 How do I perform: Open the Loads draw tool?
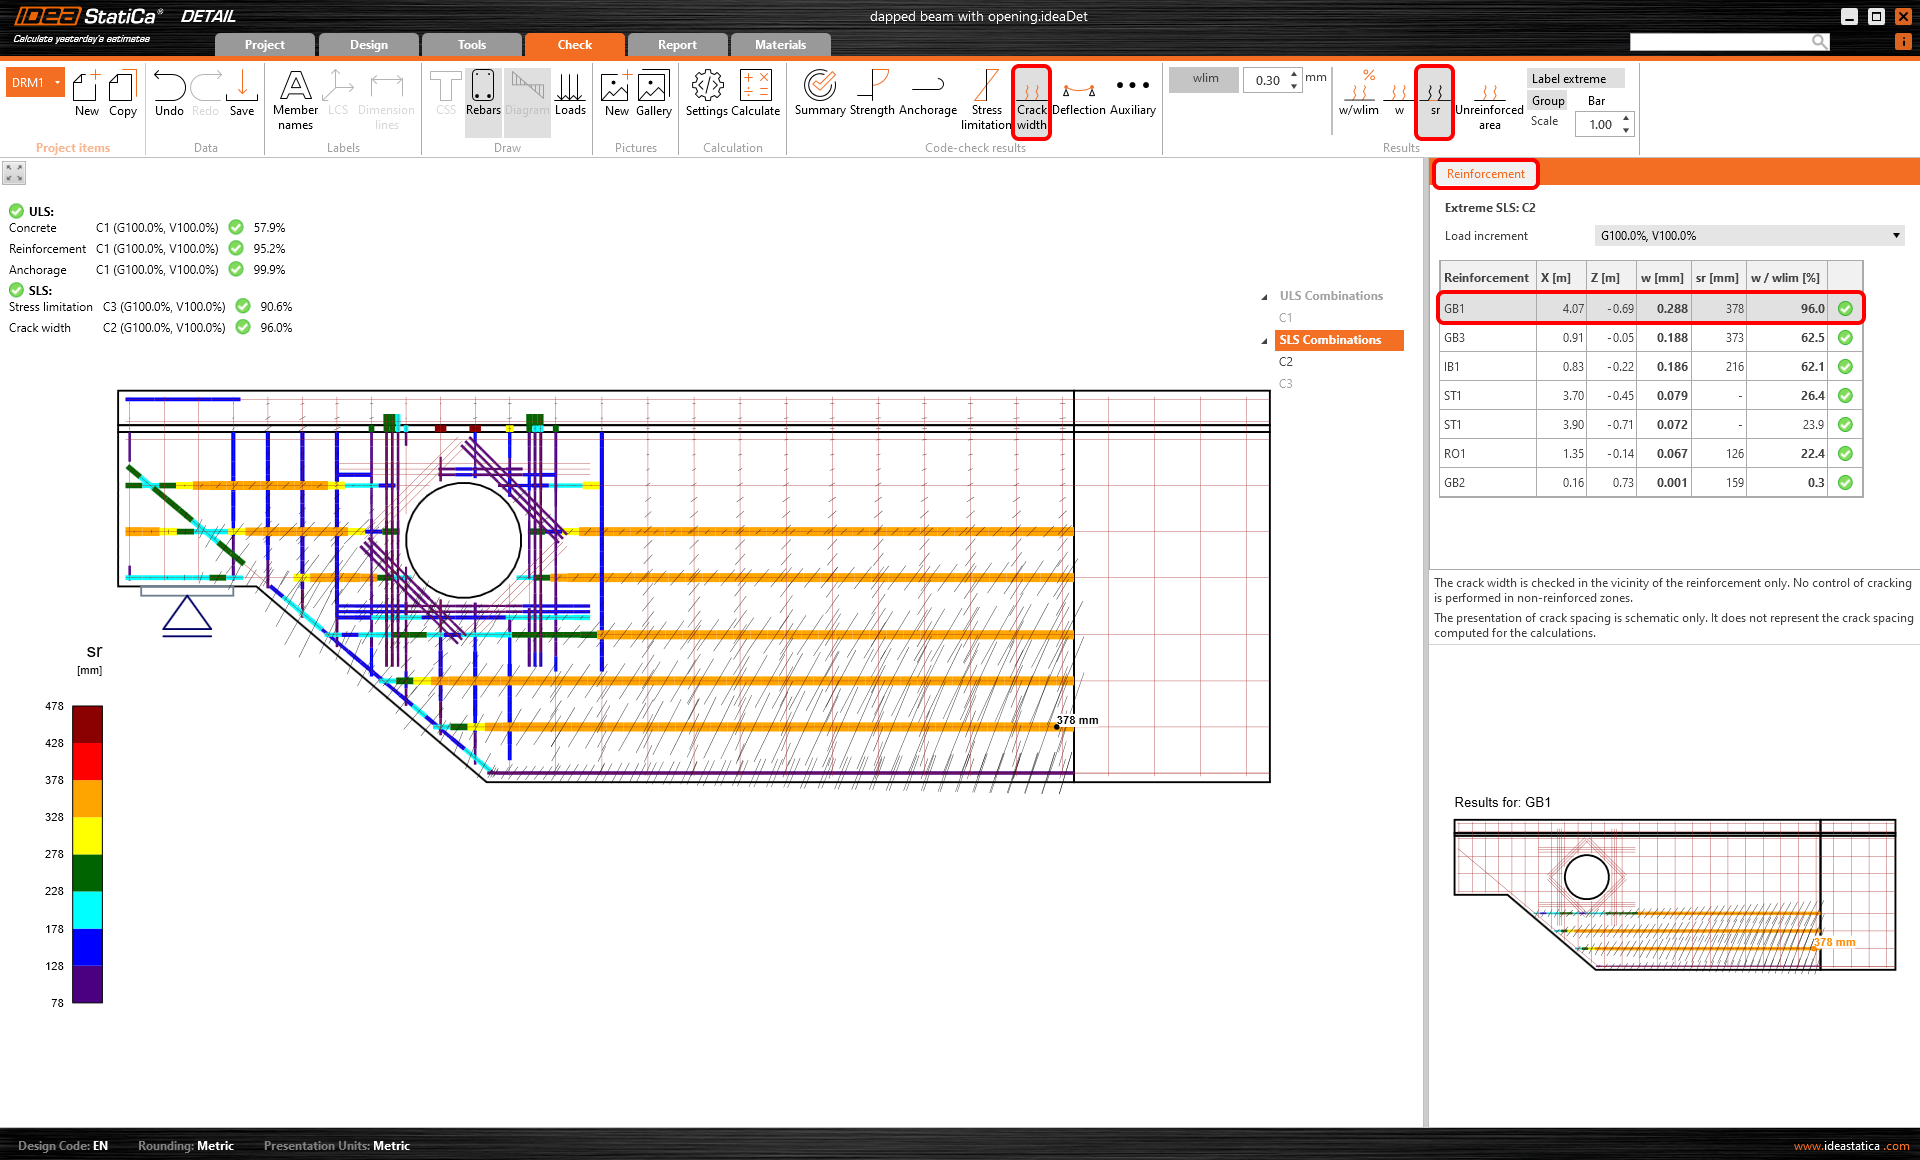click(570, 94)
